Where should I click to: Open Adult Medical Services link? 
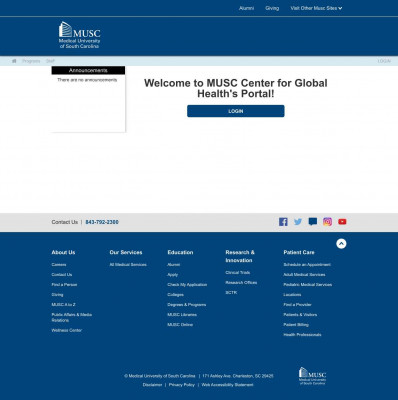tap(304, 275)
